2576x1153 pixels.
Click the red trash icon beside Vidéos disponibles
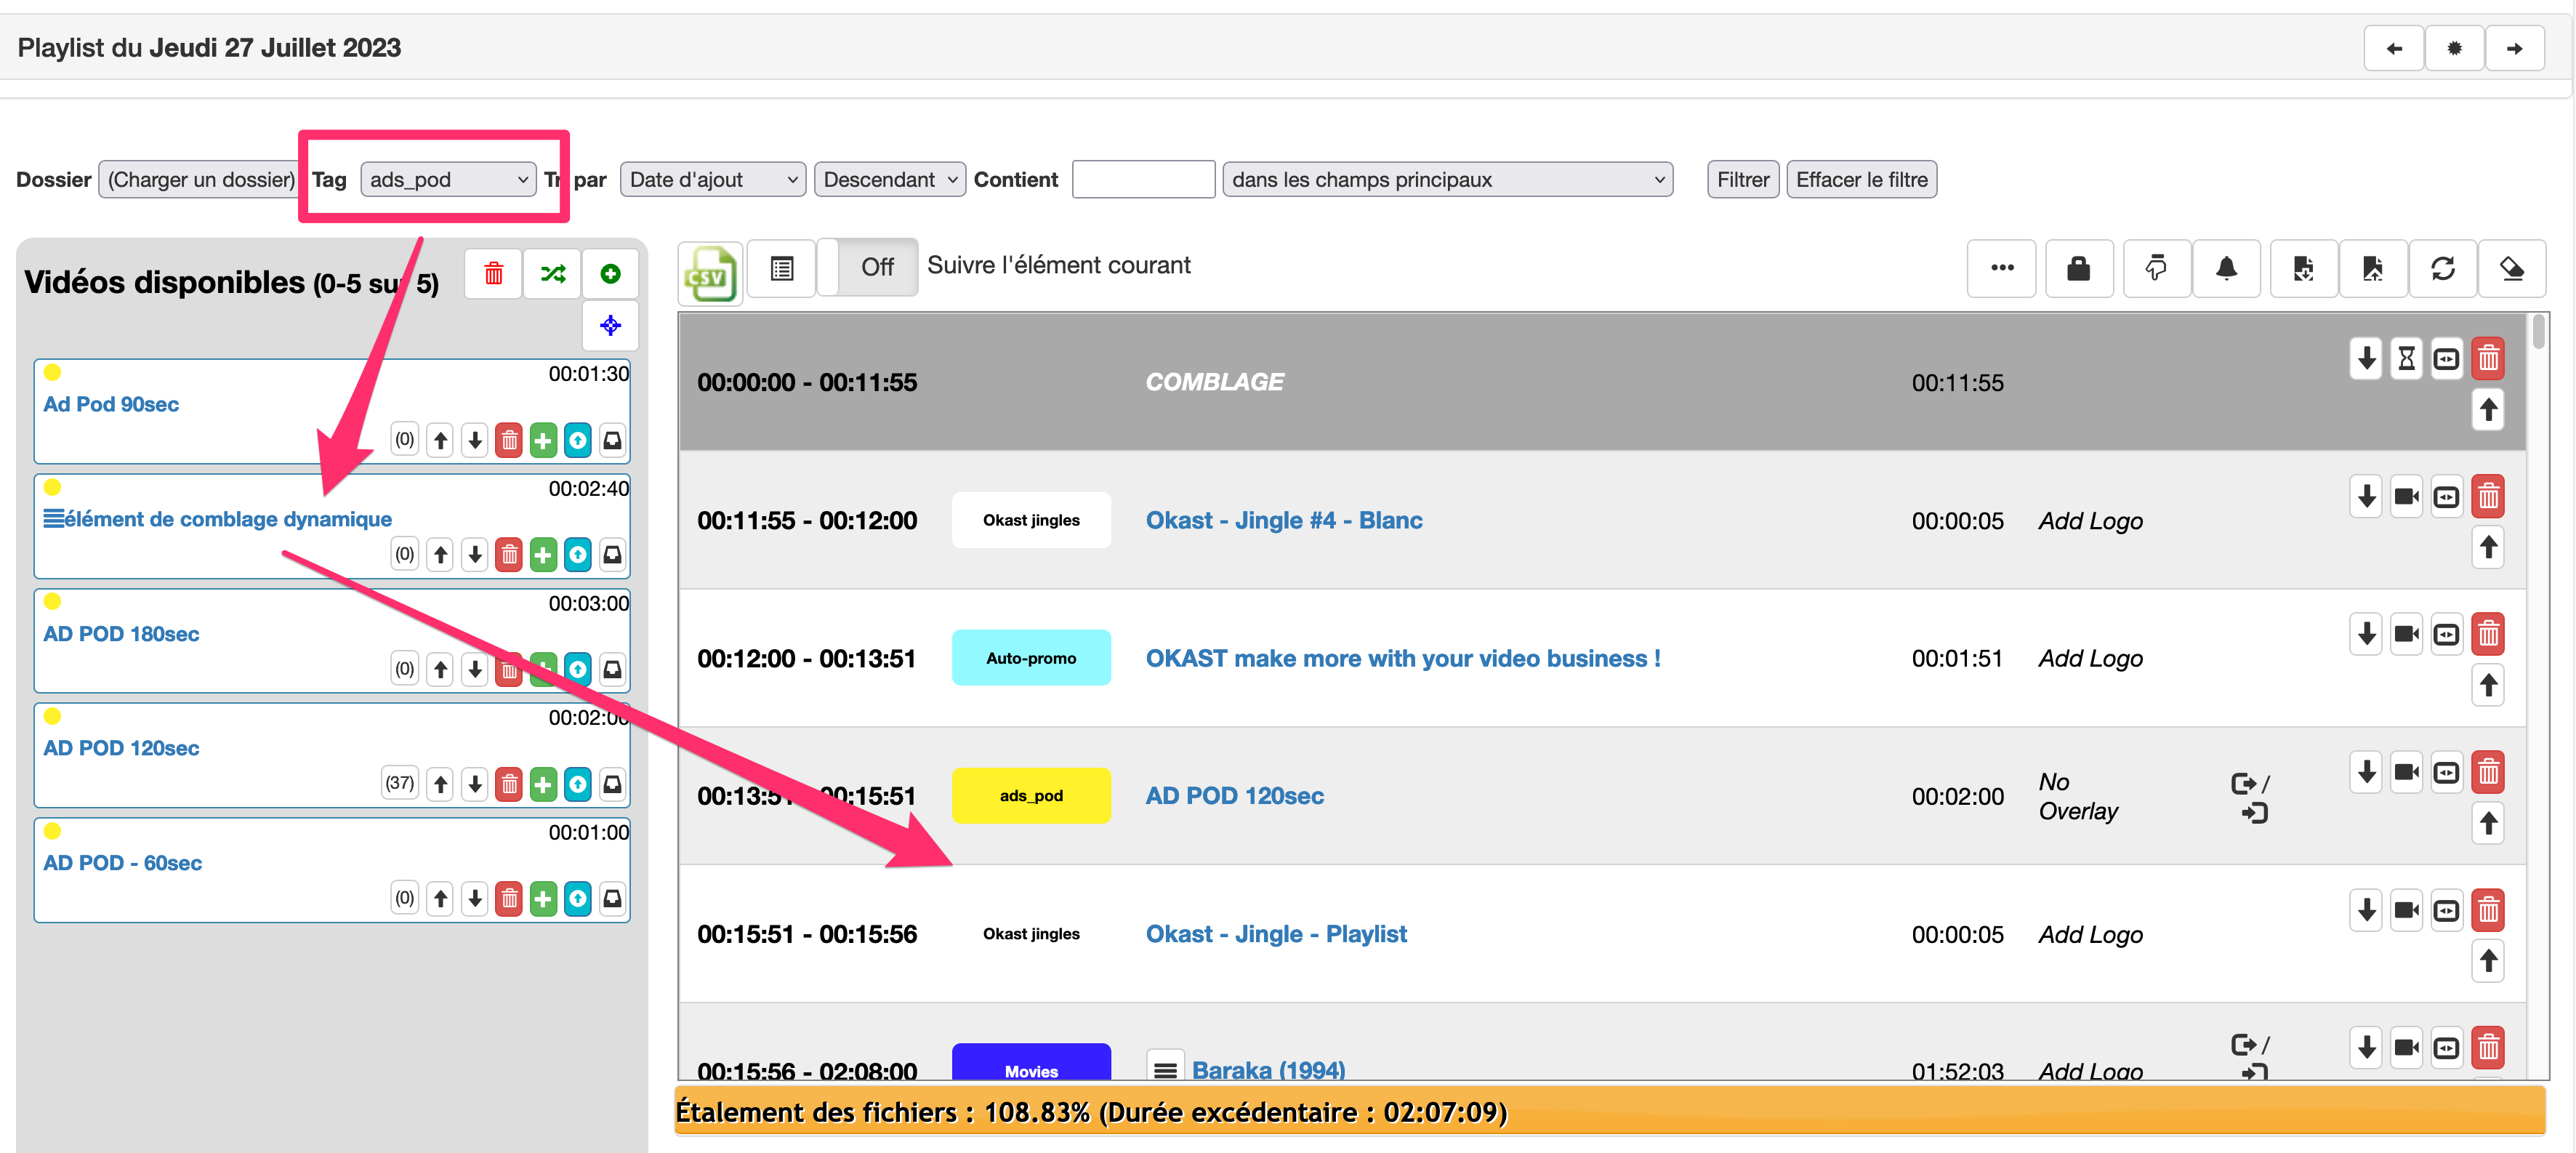493,273
